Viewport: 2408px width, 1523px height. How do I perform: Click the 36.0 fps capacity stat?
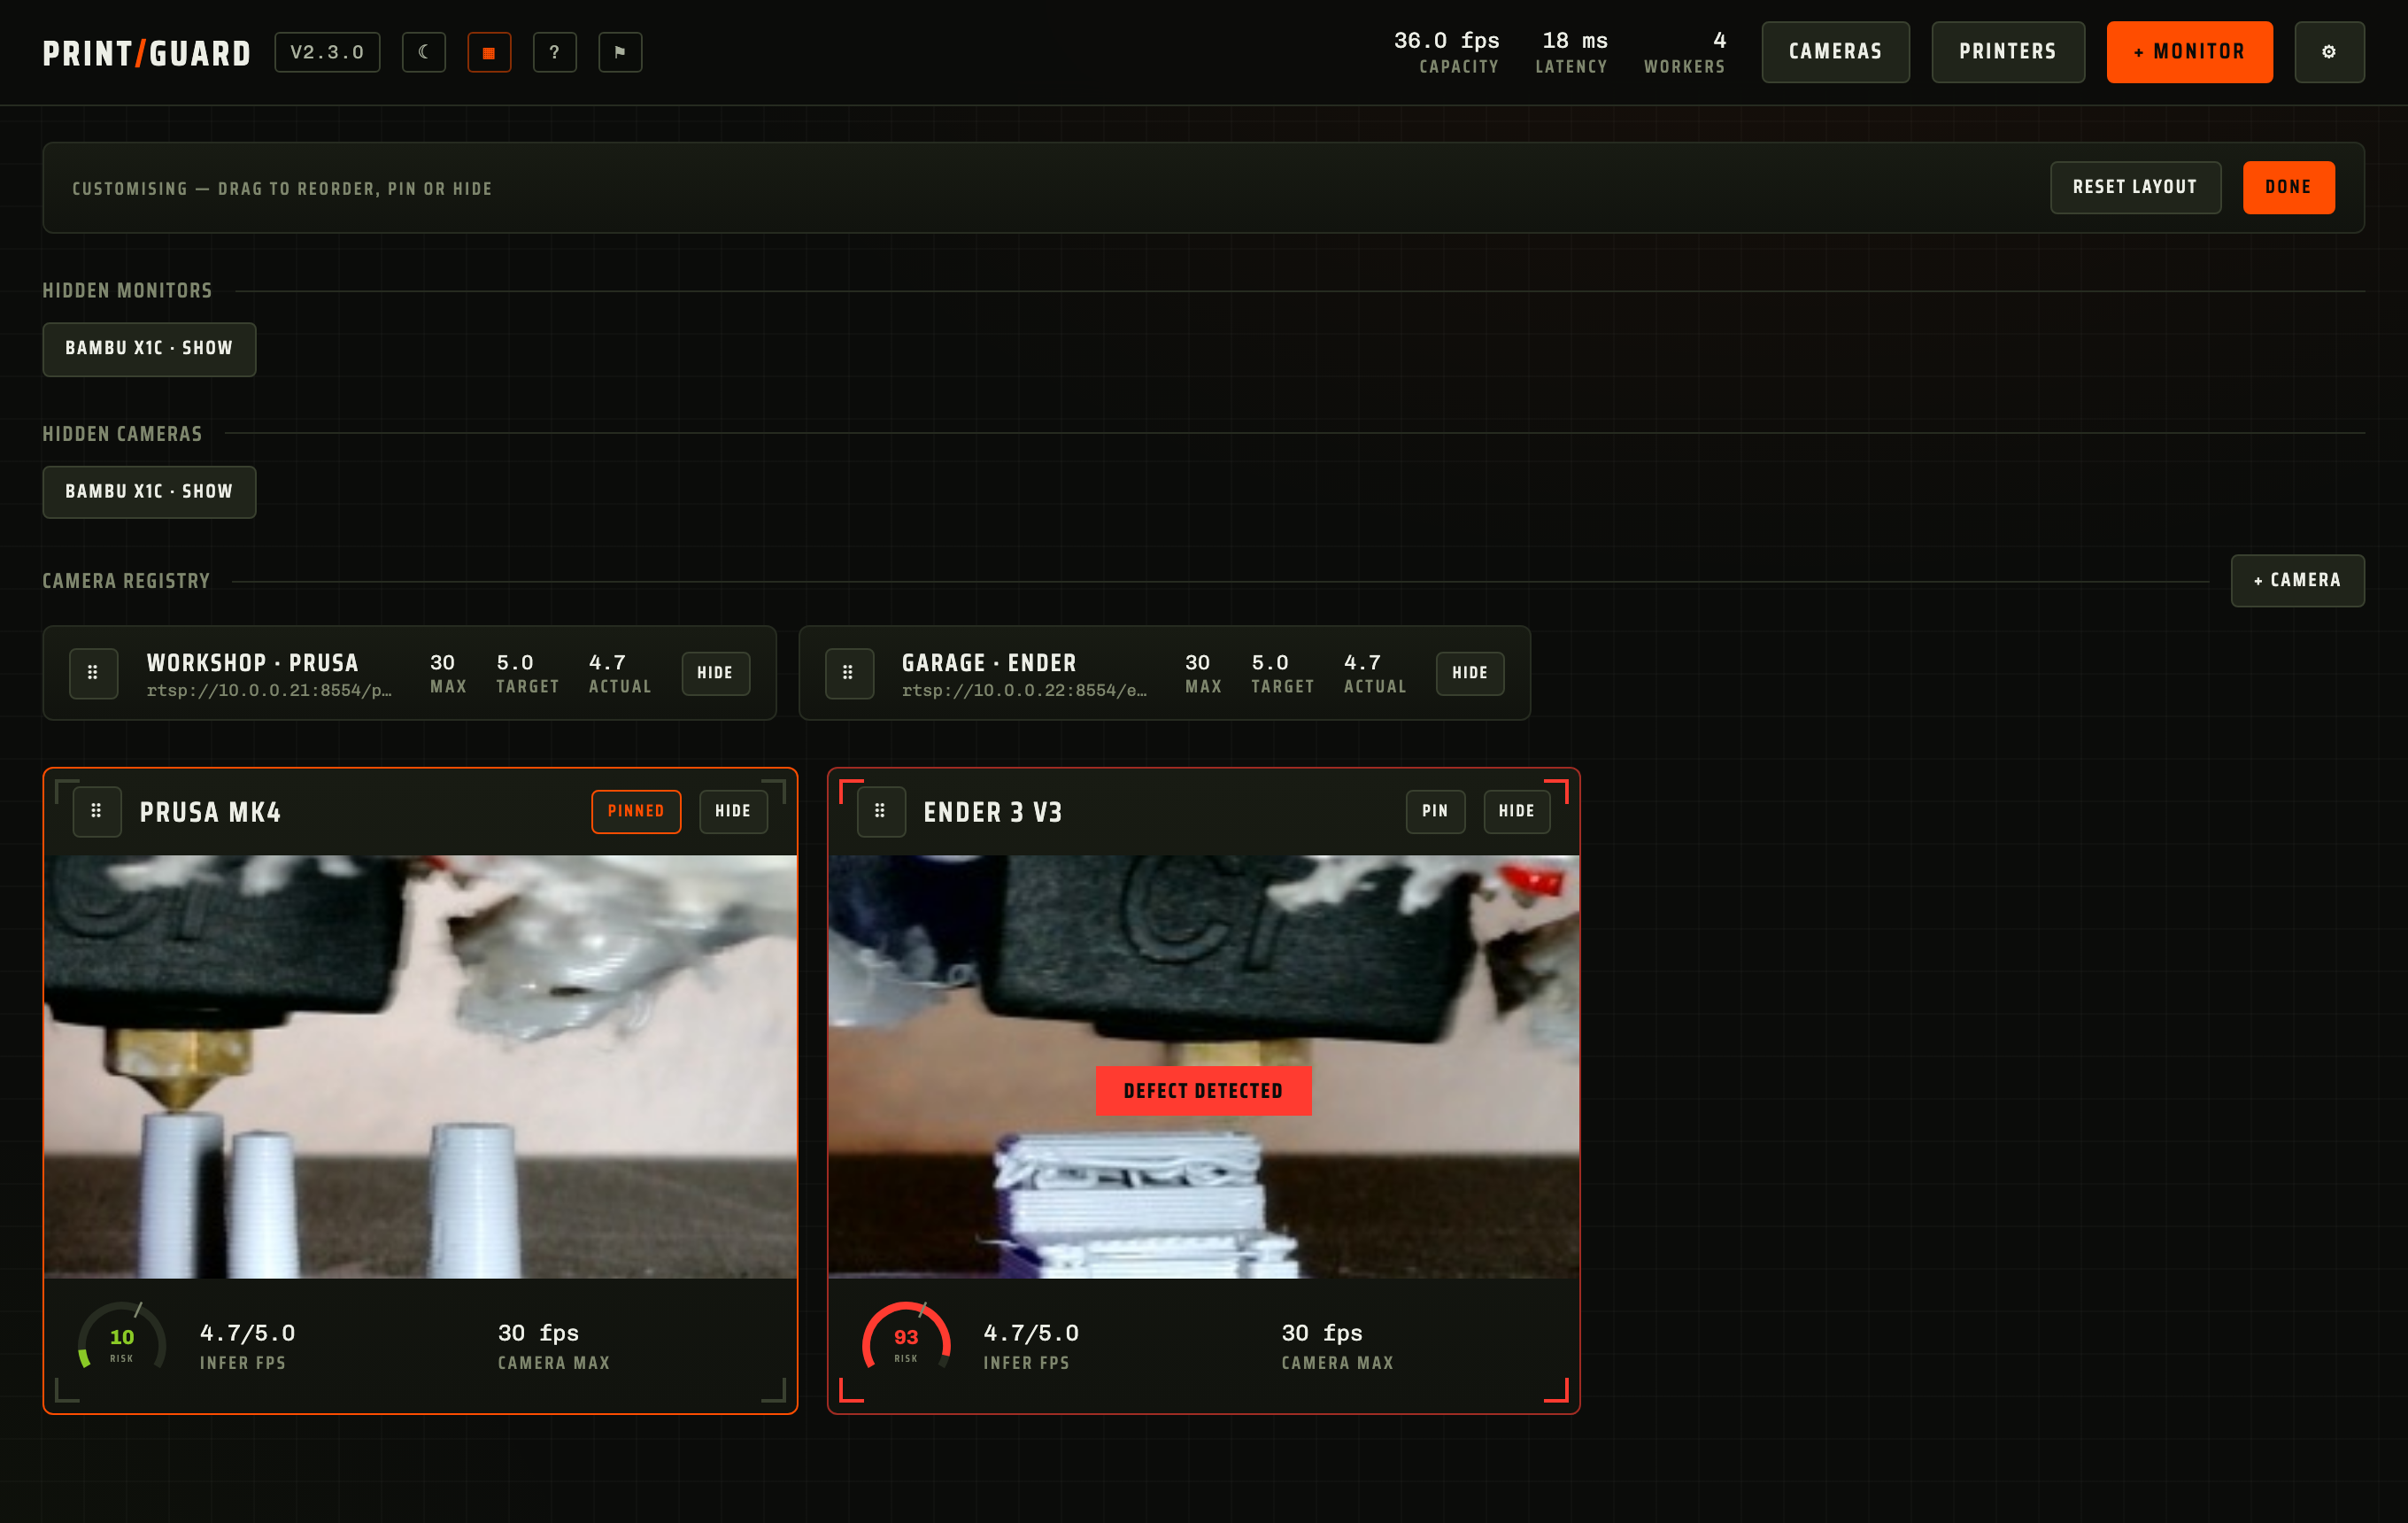click(1446, 52)
